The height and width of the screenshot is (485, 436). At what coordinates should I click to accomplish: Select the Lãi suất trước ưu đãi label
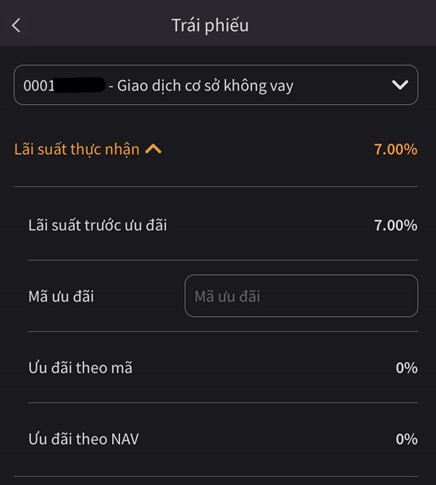click(x=97, y=225)
